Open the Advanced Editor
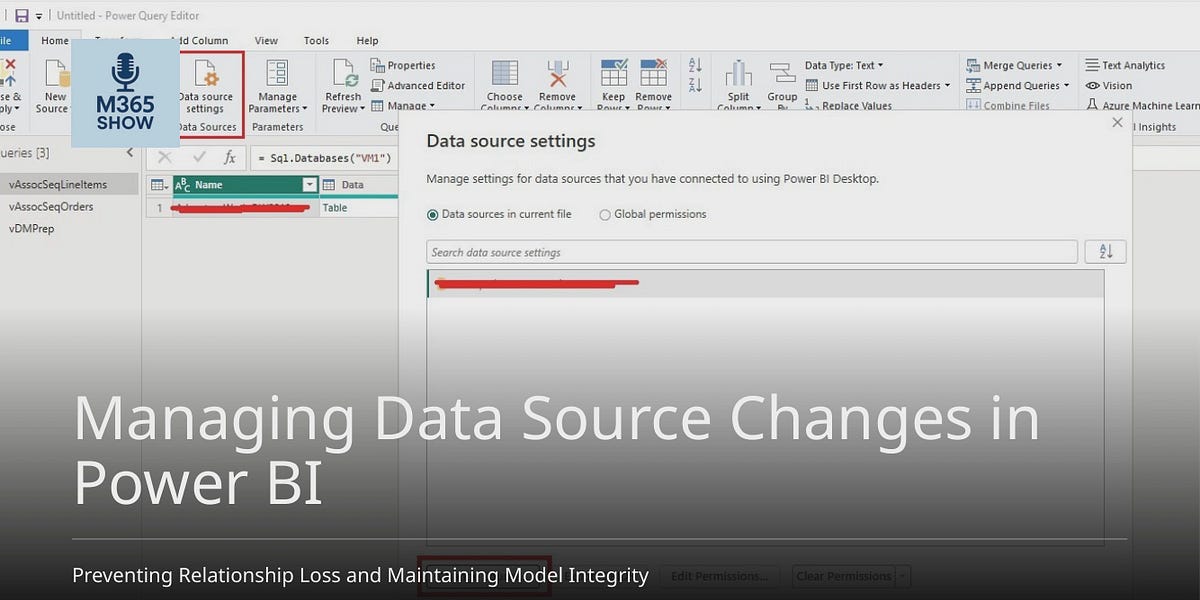 point(418,85)
